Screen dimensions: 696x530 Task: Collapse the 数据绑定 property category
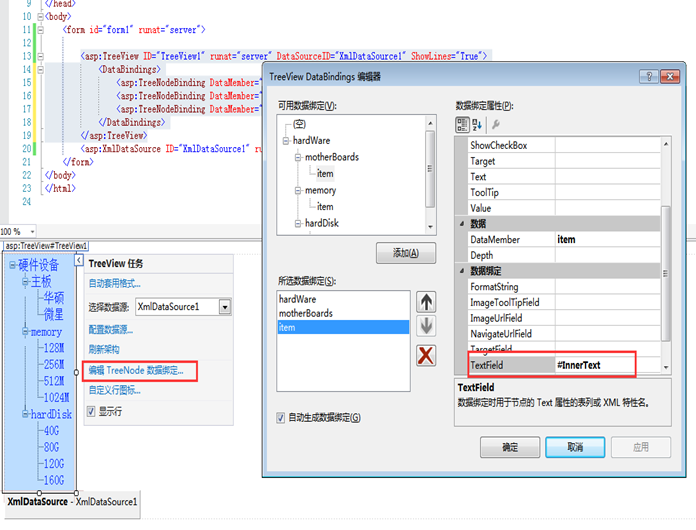coord(462,271)
